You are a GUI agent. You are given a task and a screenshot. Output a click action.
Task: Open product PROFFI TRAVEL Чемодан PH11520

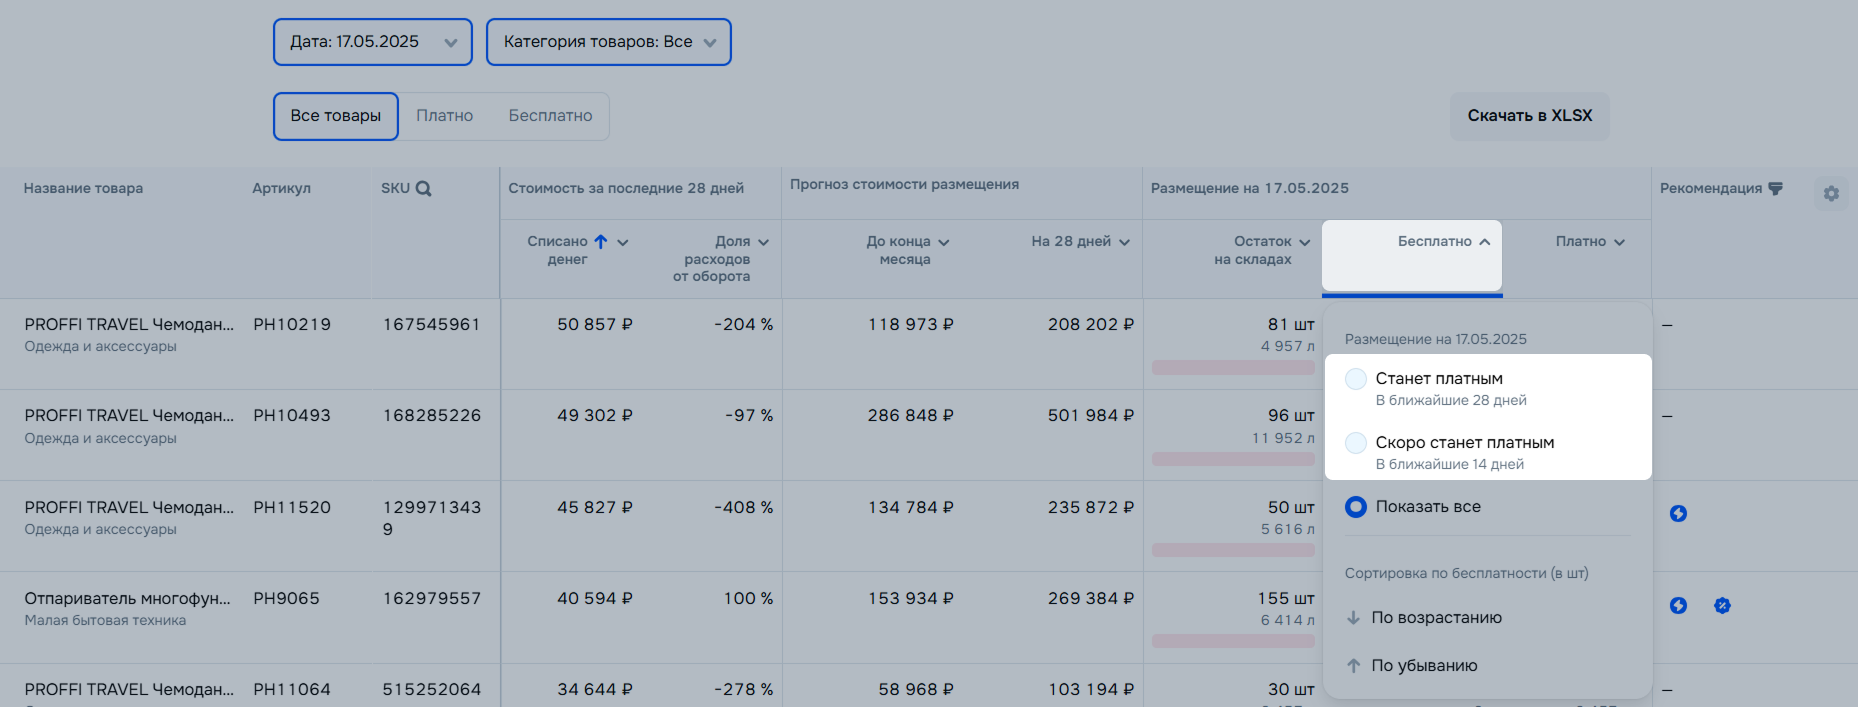(x=129, y=507)
